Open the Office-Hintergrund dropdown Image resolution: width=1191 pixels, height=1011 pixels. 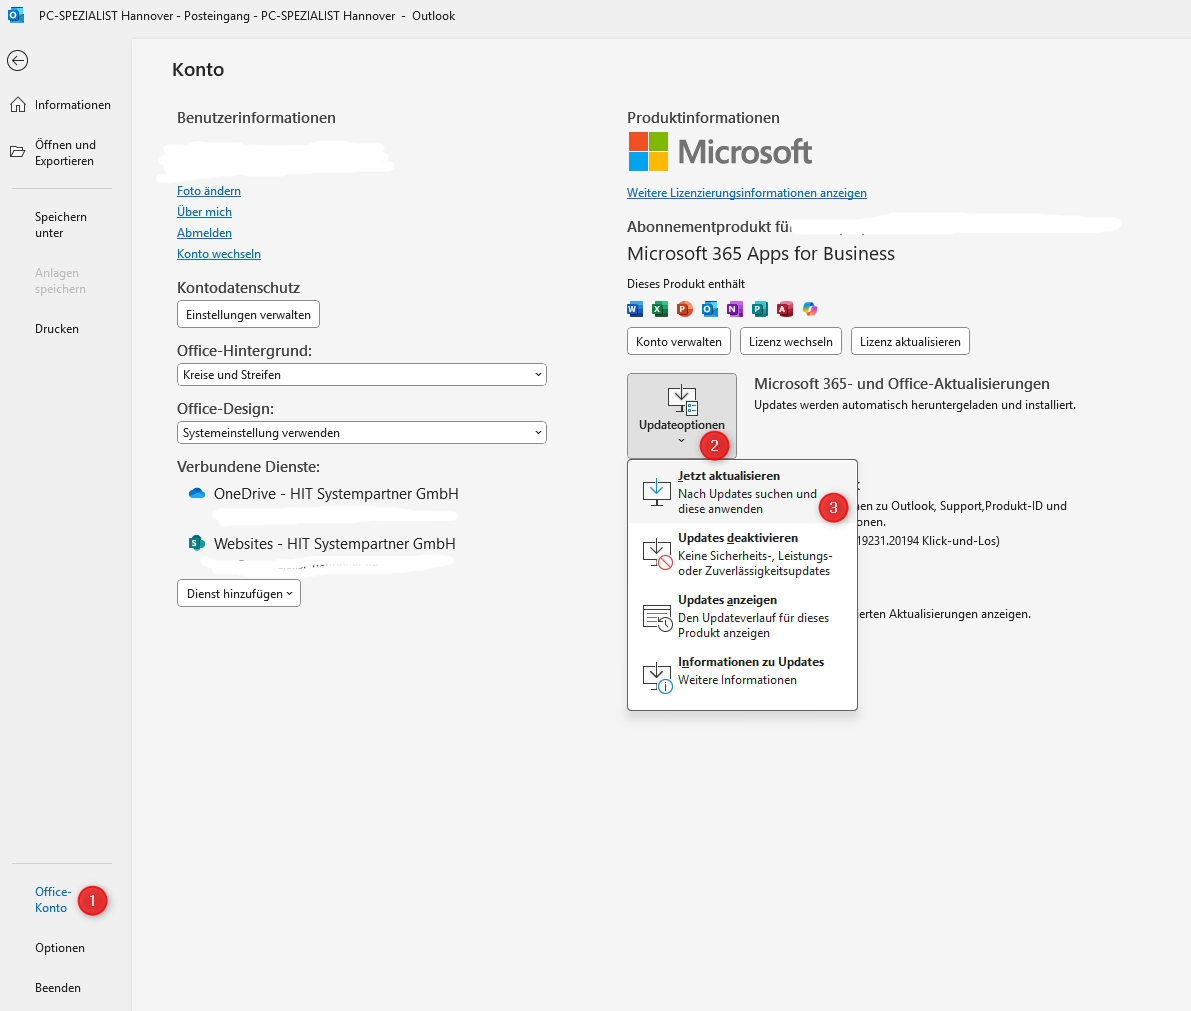[361, 375]
